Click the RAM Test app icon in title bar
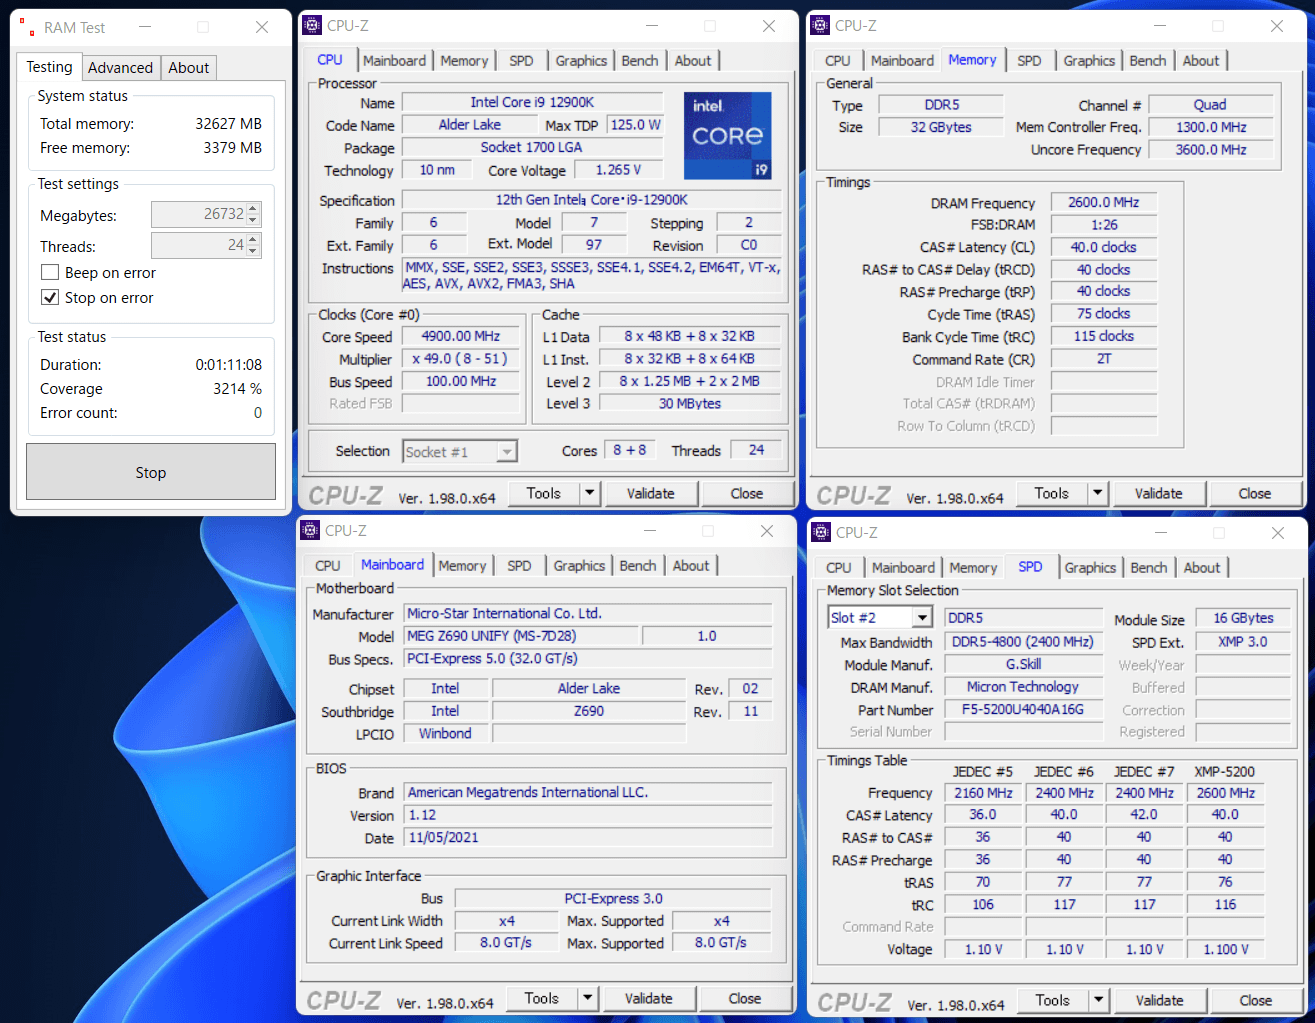1315x1023 pixels. pyautogui.click(x=26, y=27)
